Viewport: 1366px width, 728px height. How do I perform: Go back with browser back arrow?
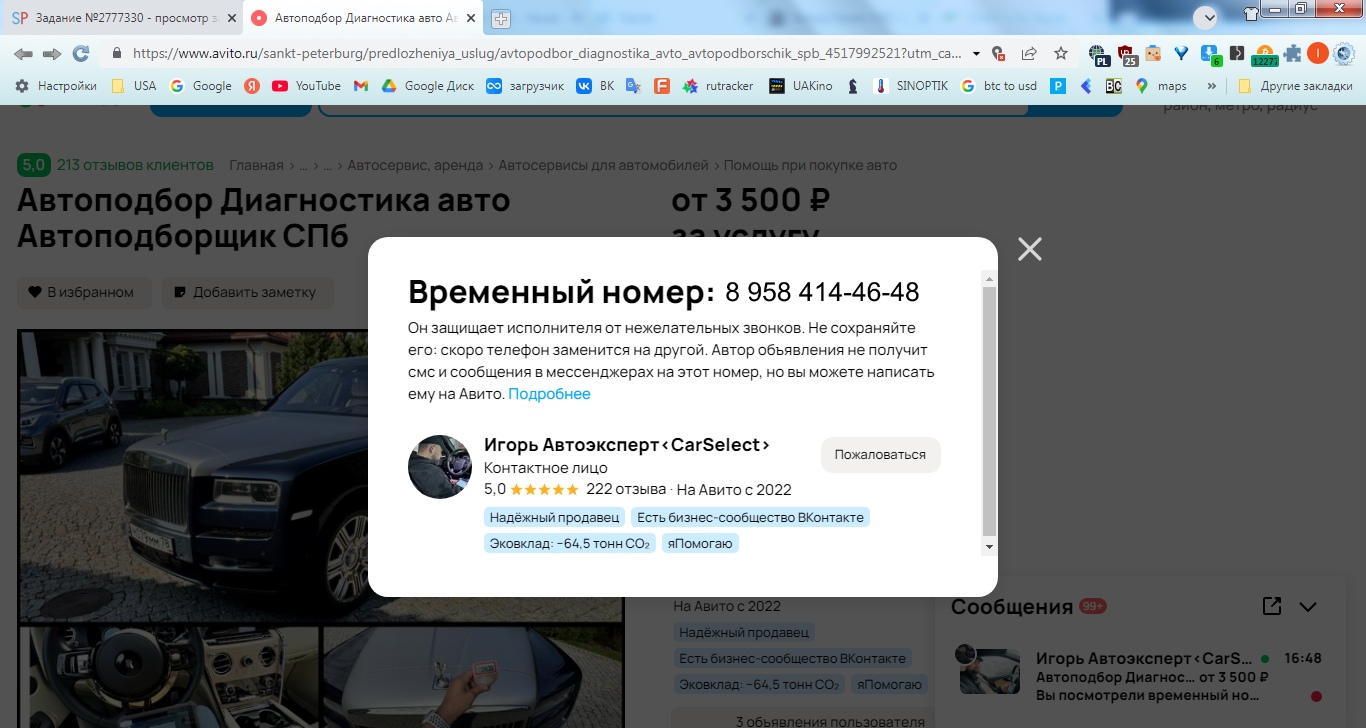(23, 53)
